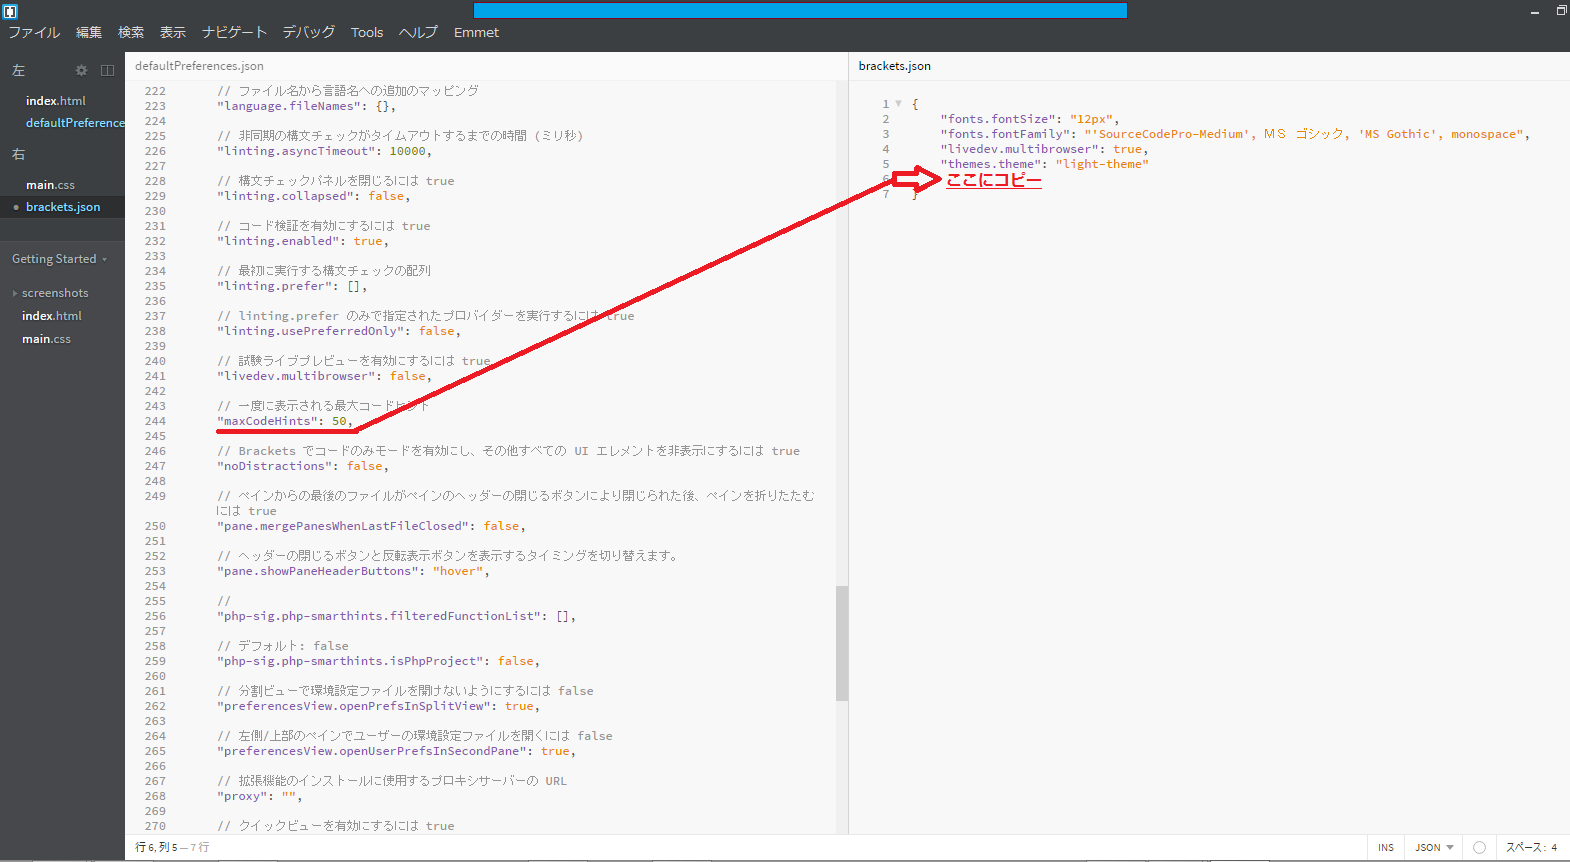Click the "linting.collapsed": false line
The width and height of the screenshot is (1570, 862).
pos(313,196)
